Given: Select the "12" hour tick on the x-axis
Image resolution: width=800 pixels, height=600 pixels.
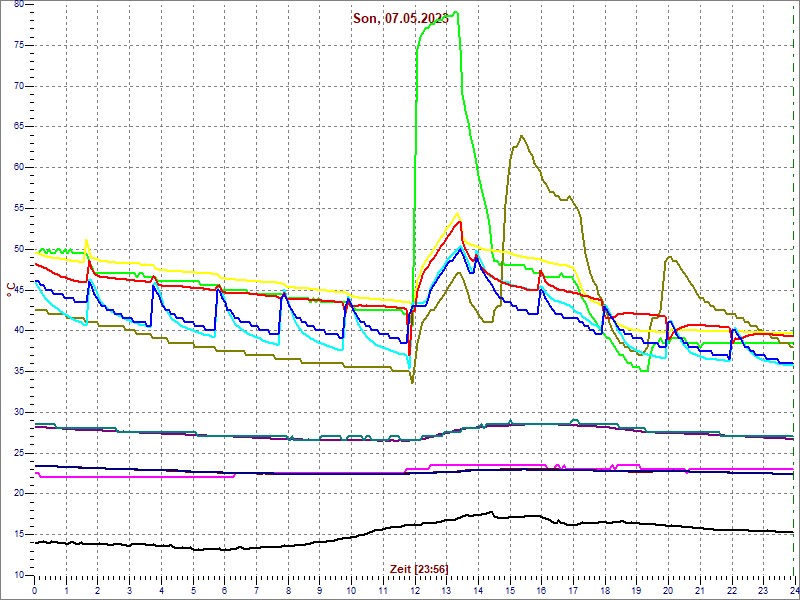Looking at the screenshot, I should [414, 590].
